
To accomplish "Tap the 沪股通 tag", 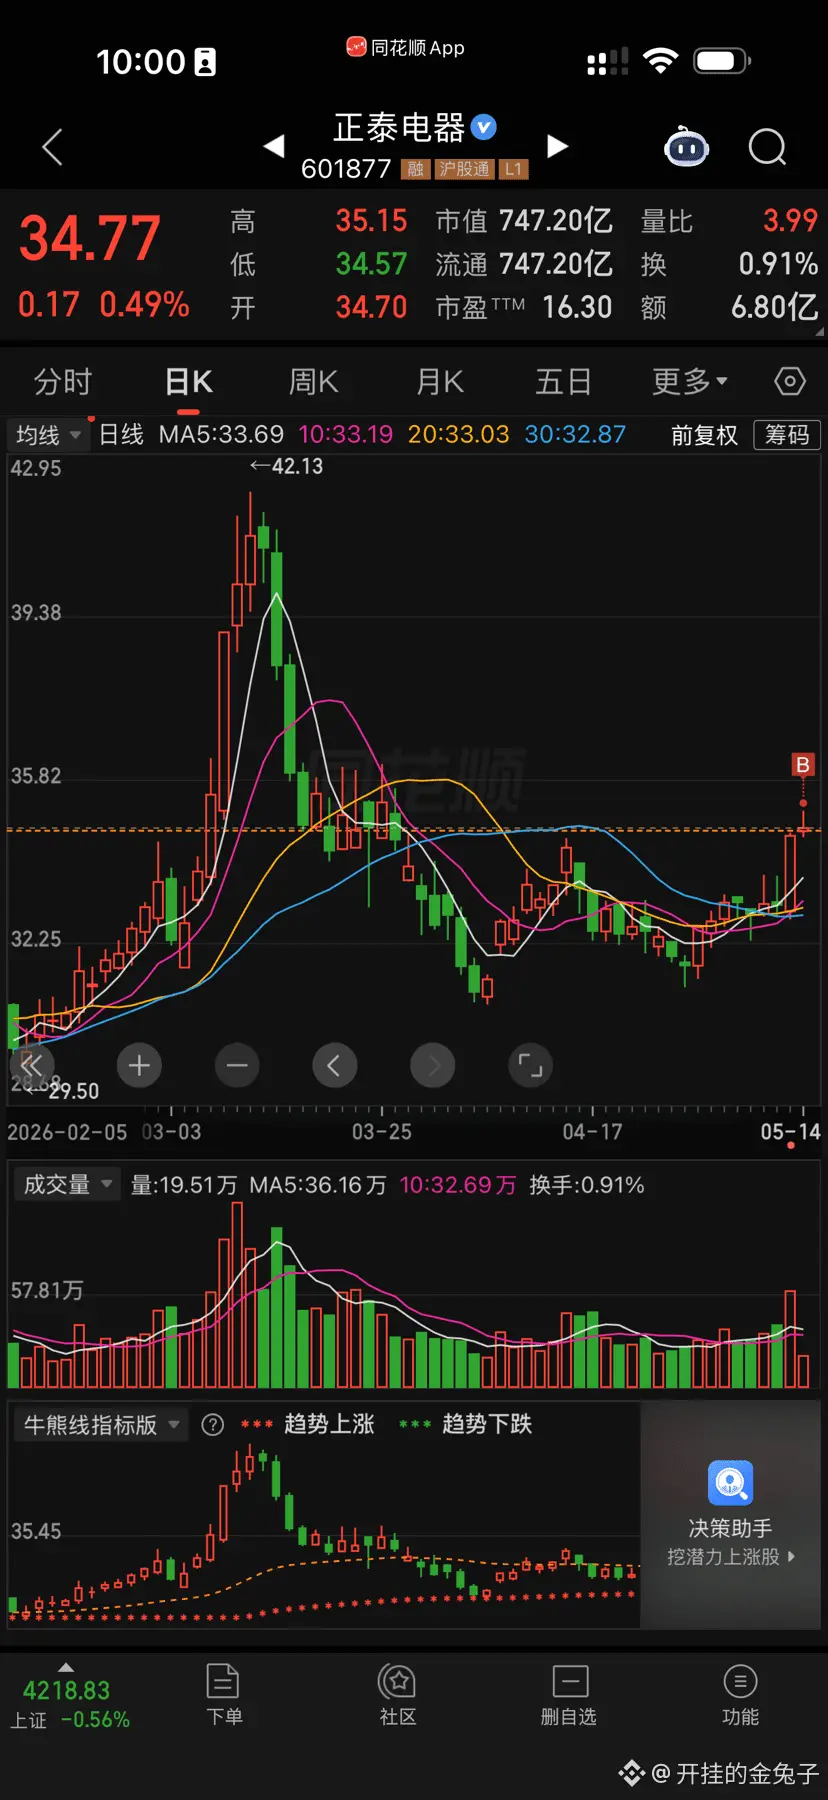I will pos(465,169).
